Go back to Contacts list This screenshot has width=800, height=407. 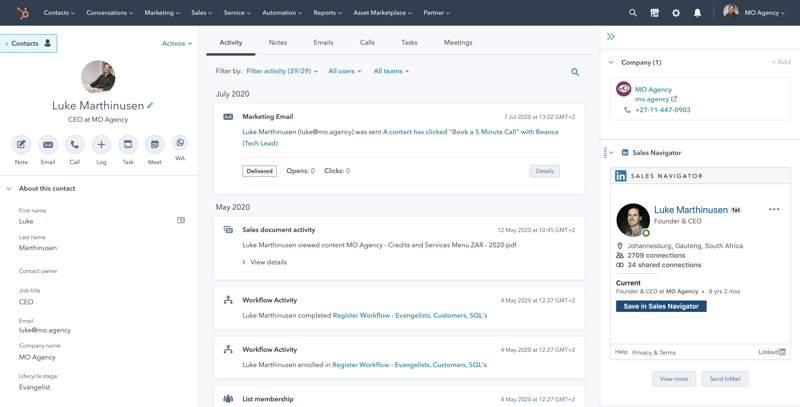click(x=29, y=43)
